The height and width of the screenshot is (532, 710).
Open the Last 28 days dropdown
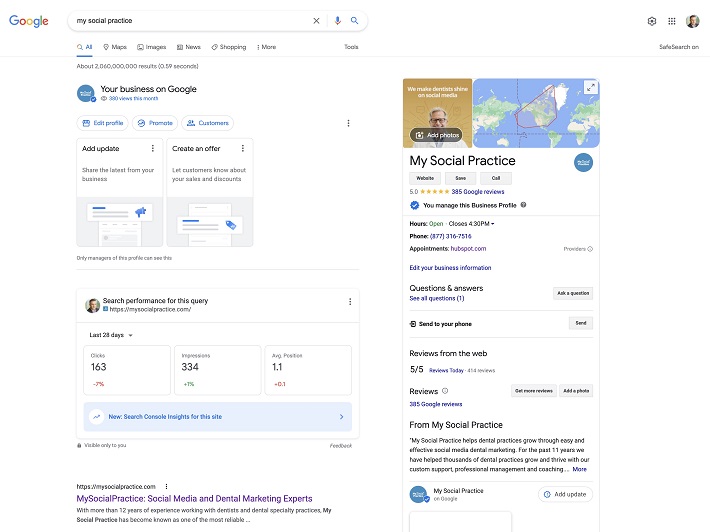pyautogui.click(x=111, y=335)
